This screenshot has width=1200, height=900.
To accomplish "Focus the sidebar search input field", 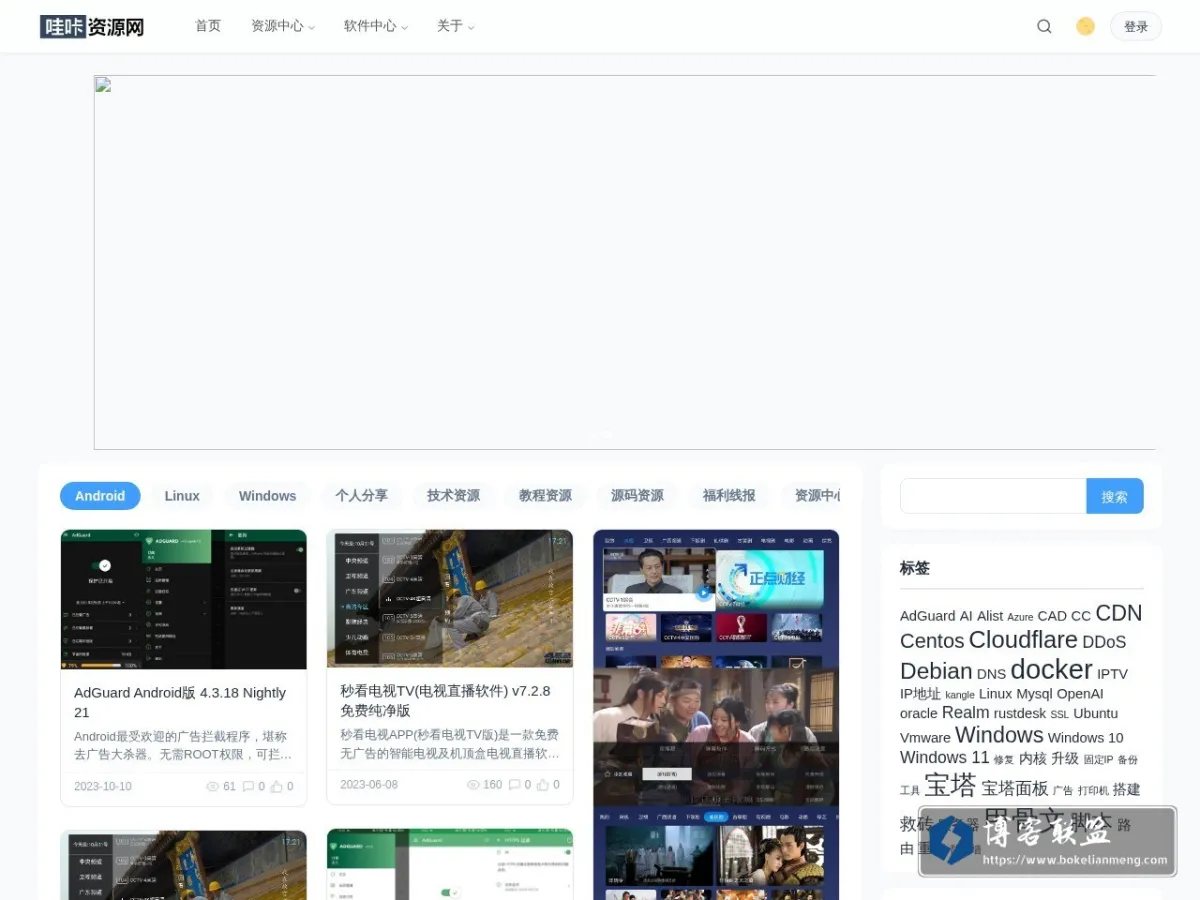I will 993,496.
